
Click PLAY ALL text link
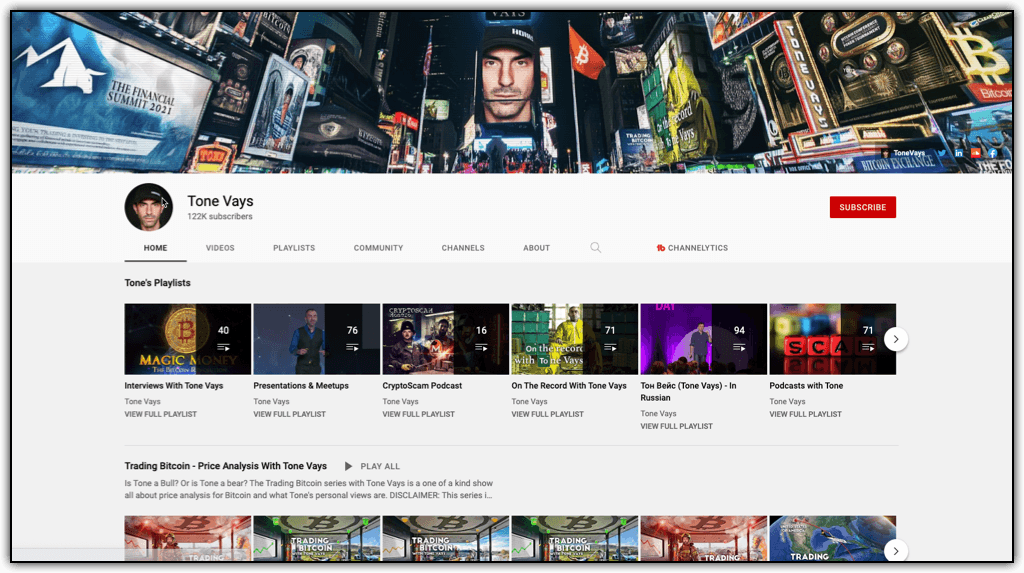pos(380,467)
